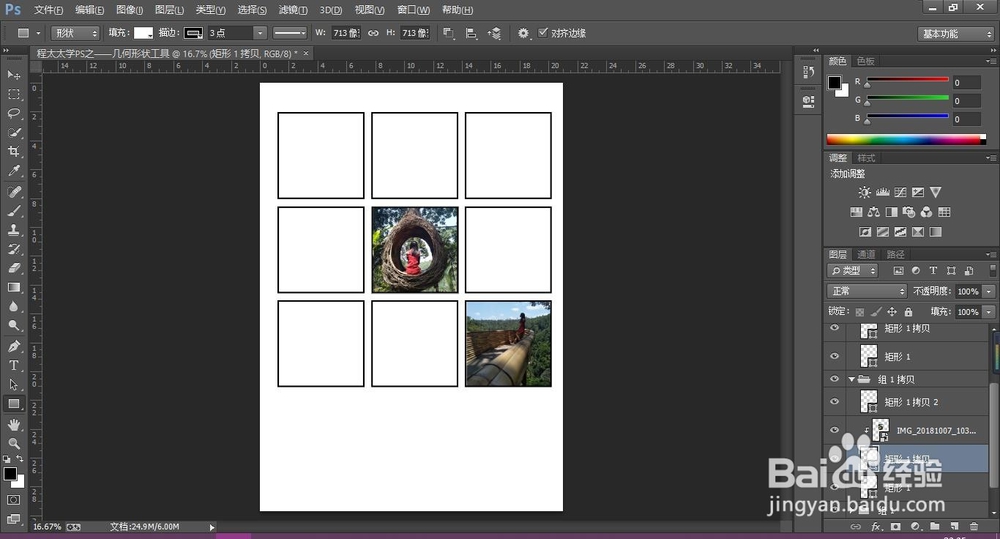Open the 类型 layer filter dropdown
Viewport: 1000px width, 539px height.
click(x=853, y=271)
